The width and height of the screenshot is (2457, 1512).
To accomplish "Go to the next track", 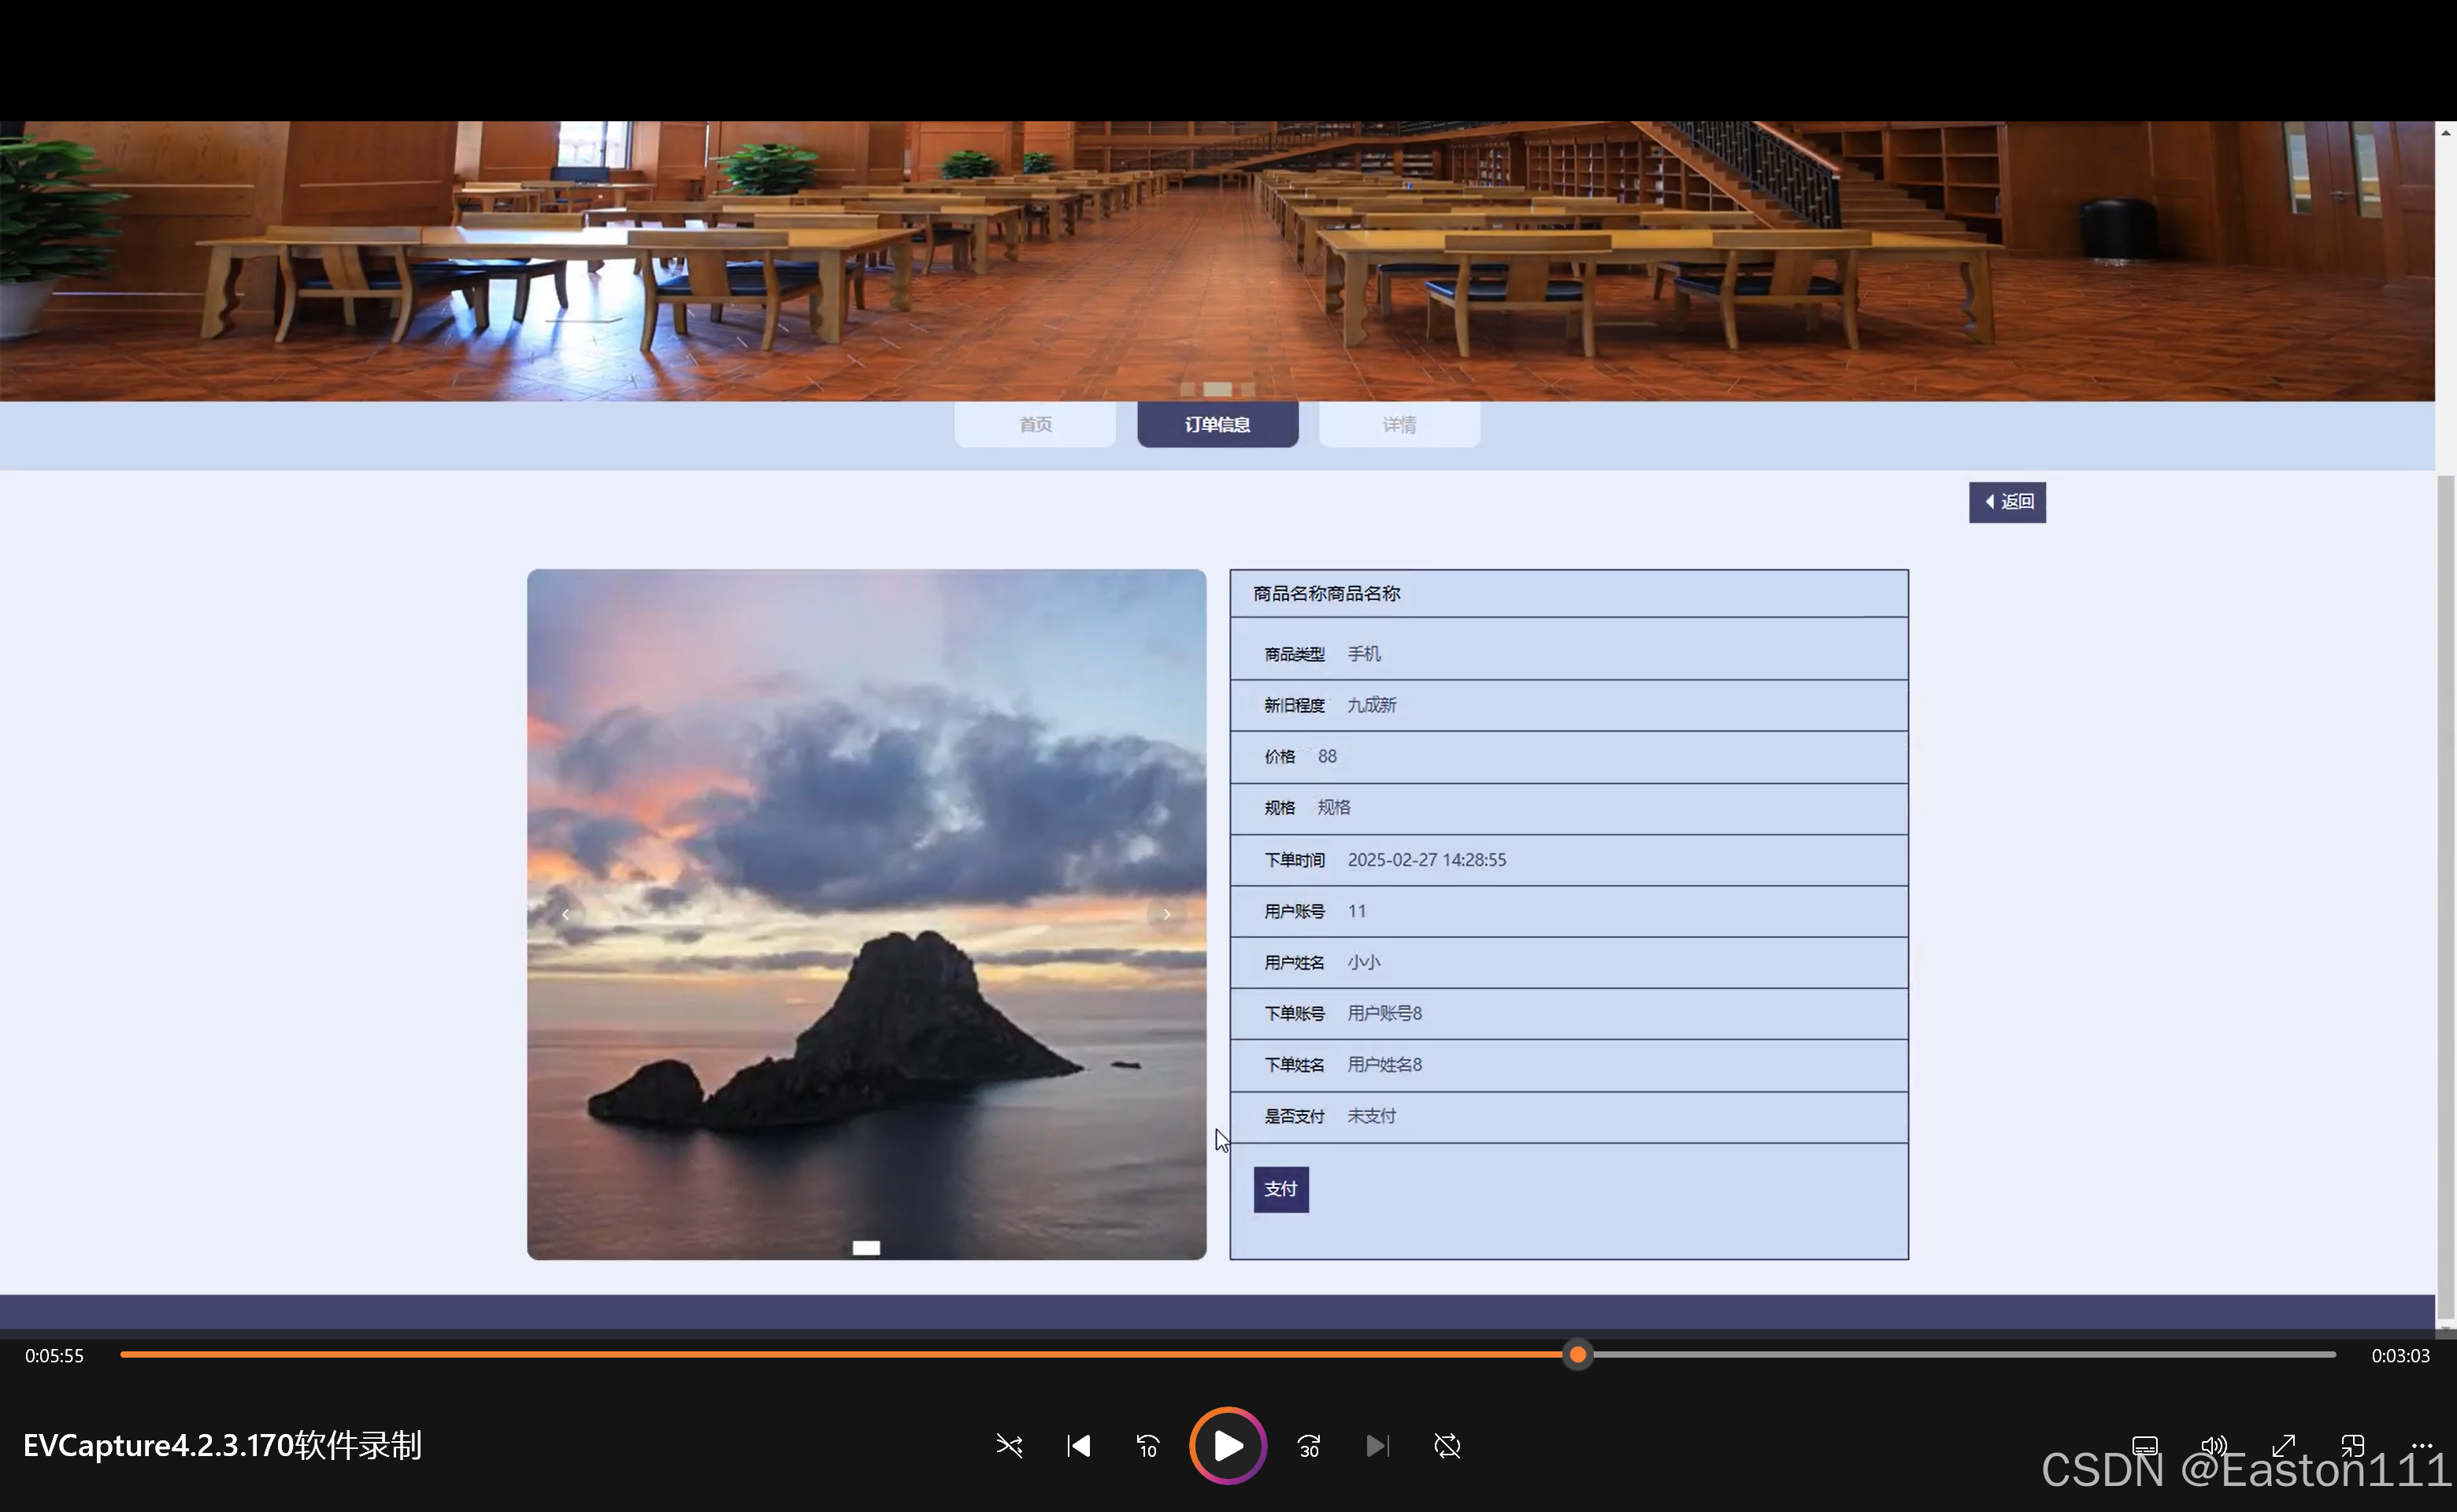I will (x=1377, y=1446).
